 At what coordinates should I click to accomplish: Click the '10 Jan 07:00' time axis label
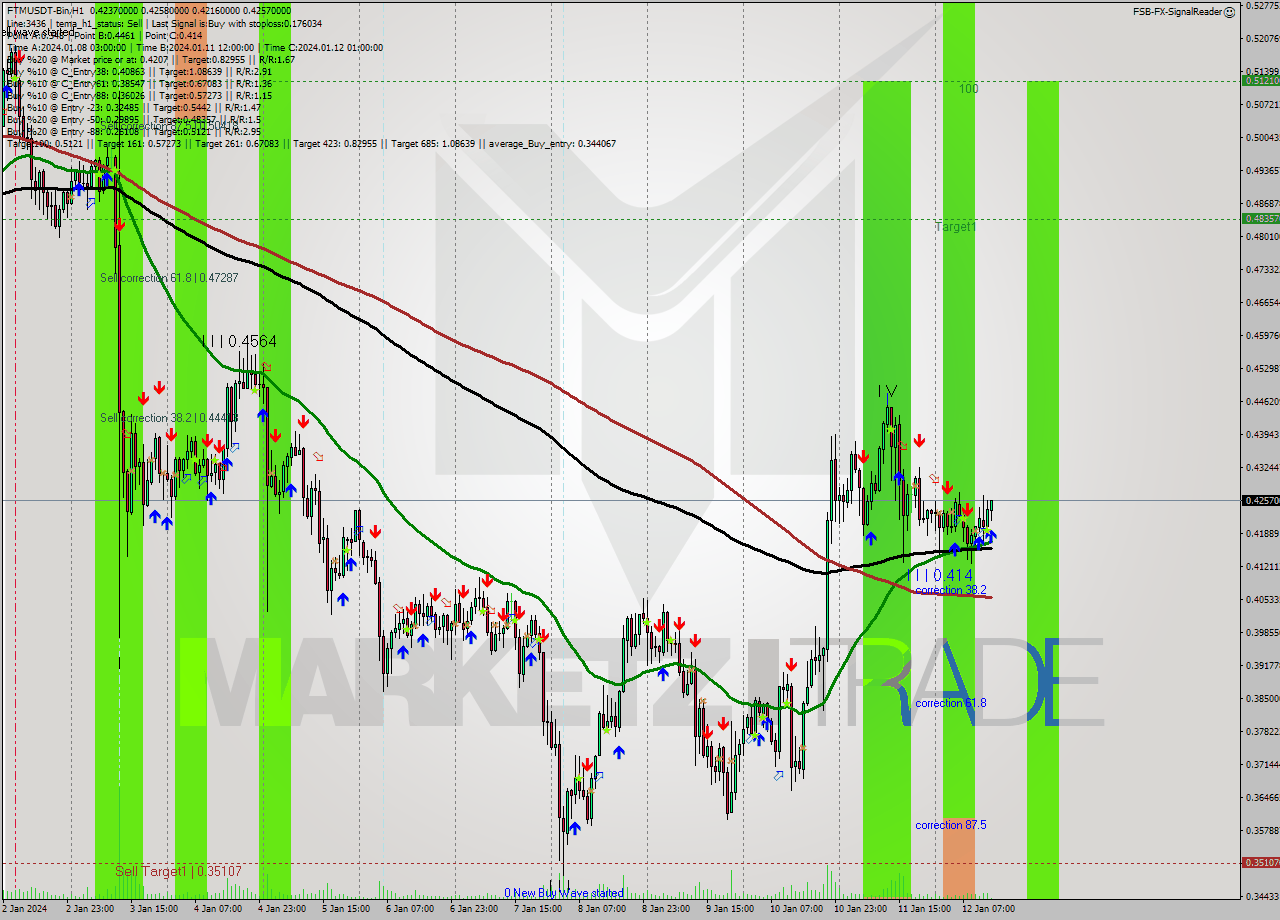797,909
